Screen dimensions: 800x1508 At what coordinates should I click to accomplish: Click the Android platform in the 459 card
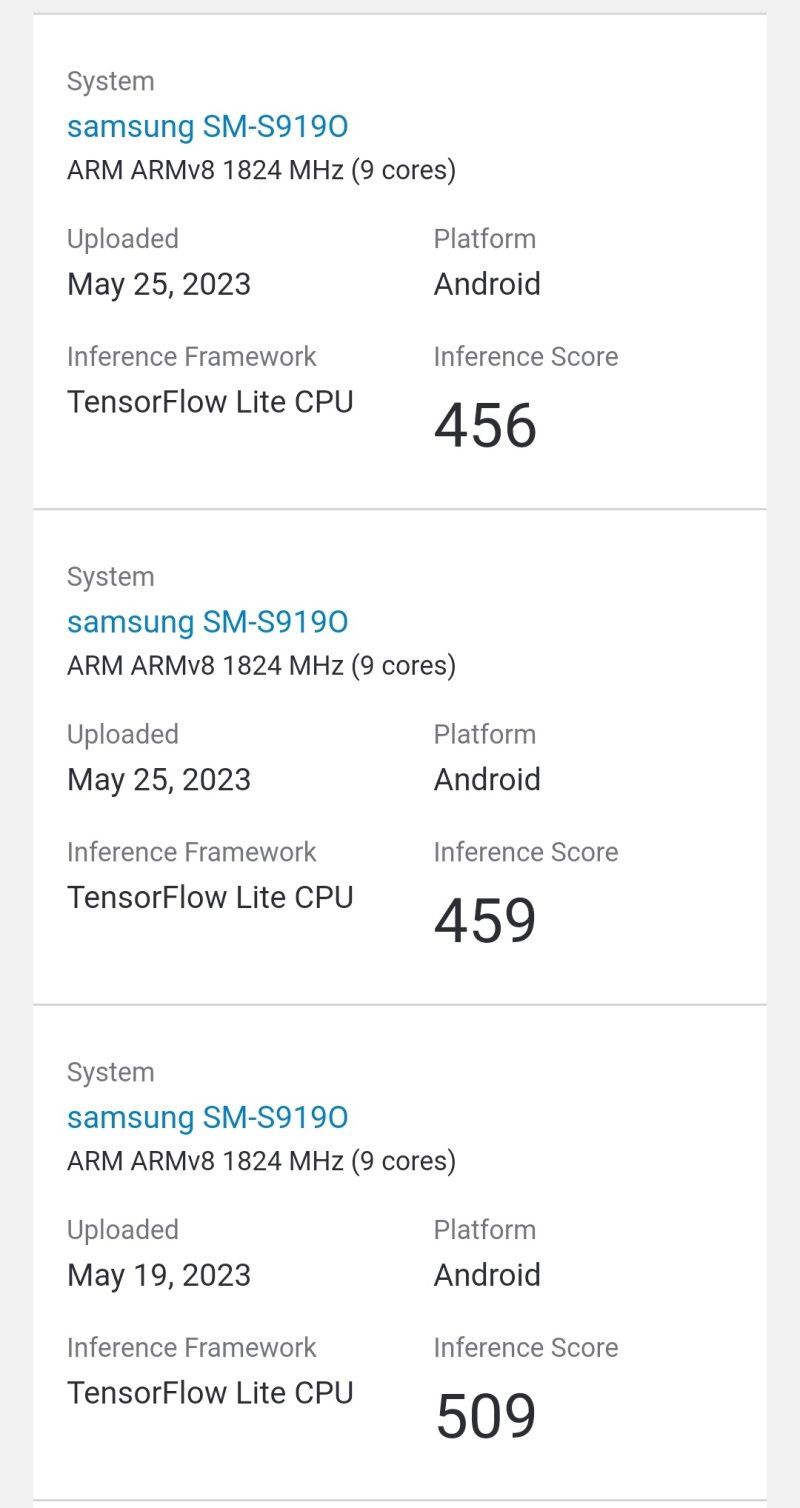(487, 779)
